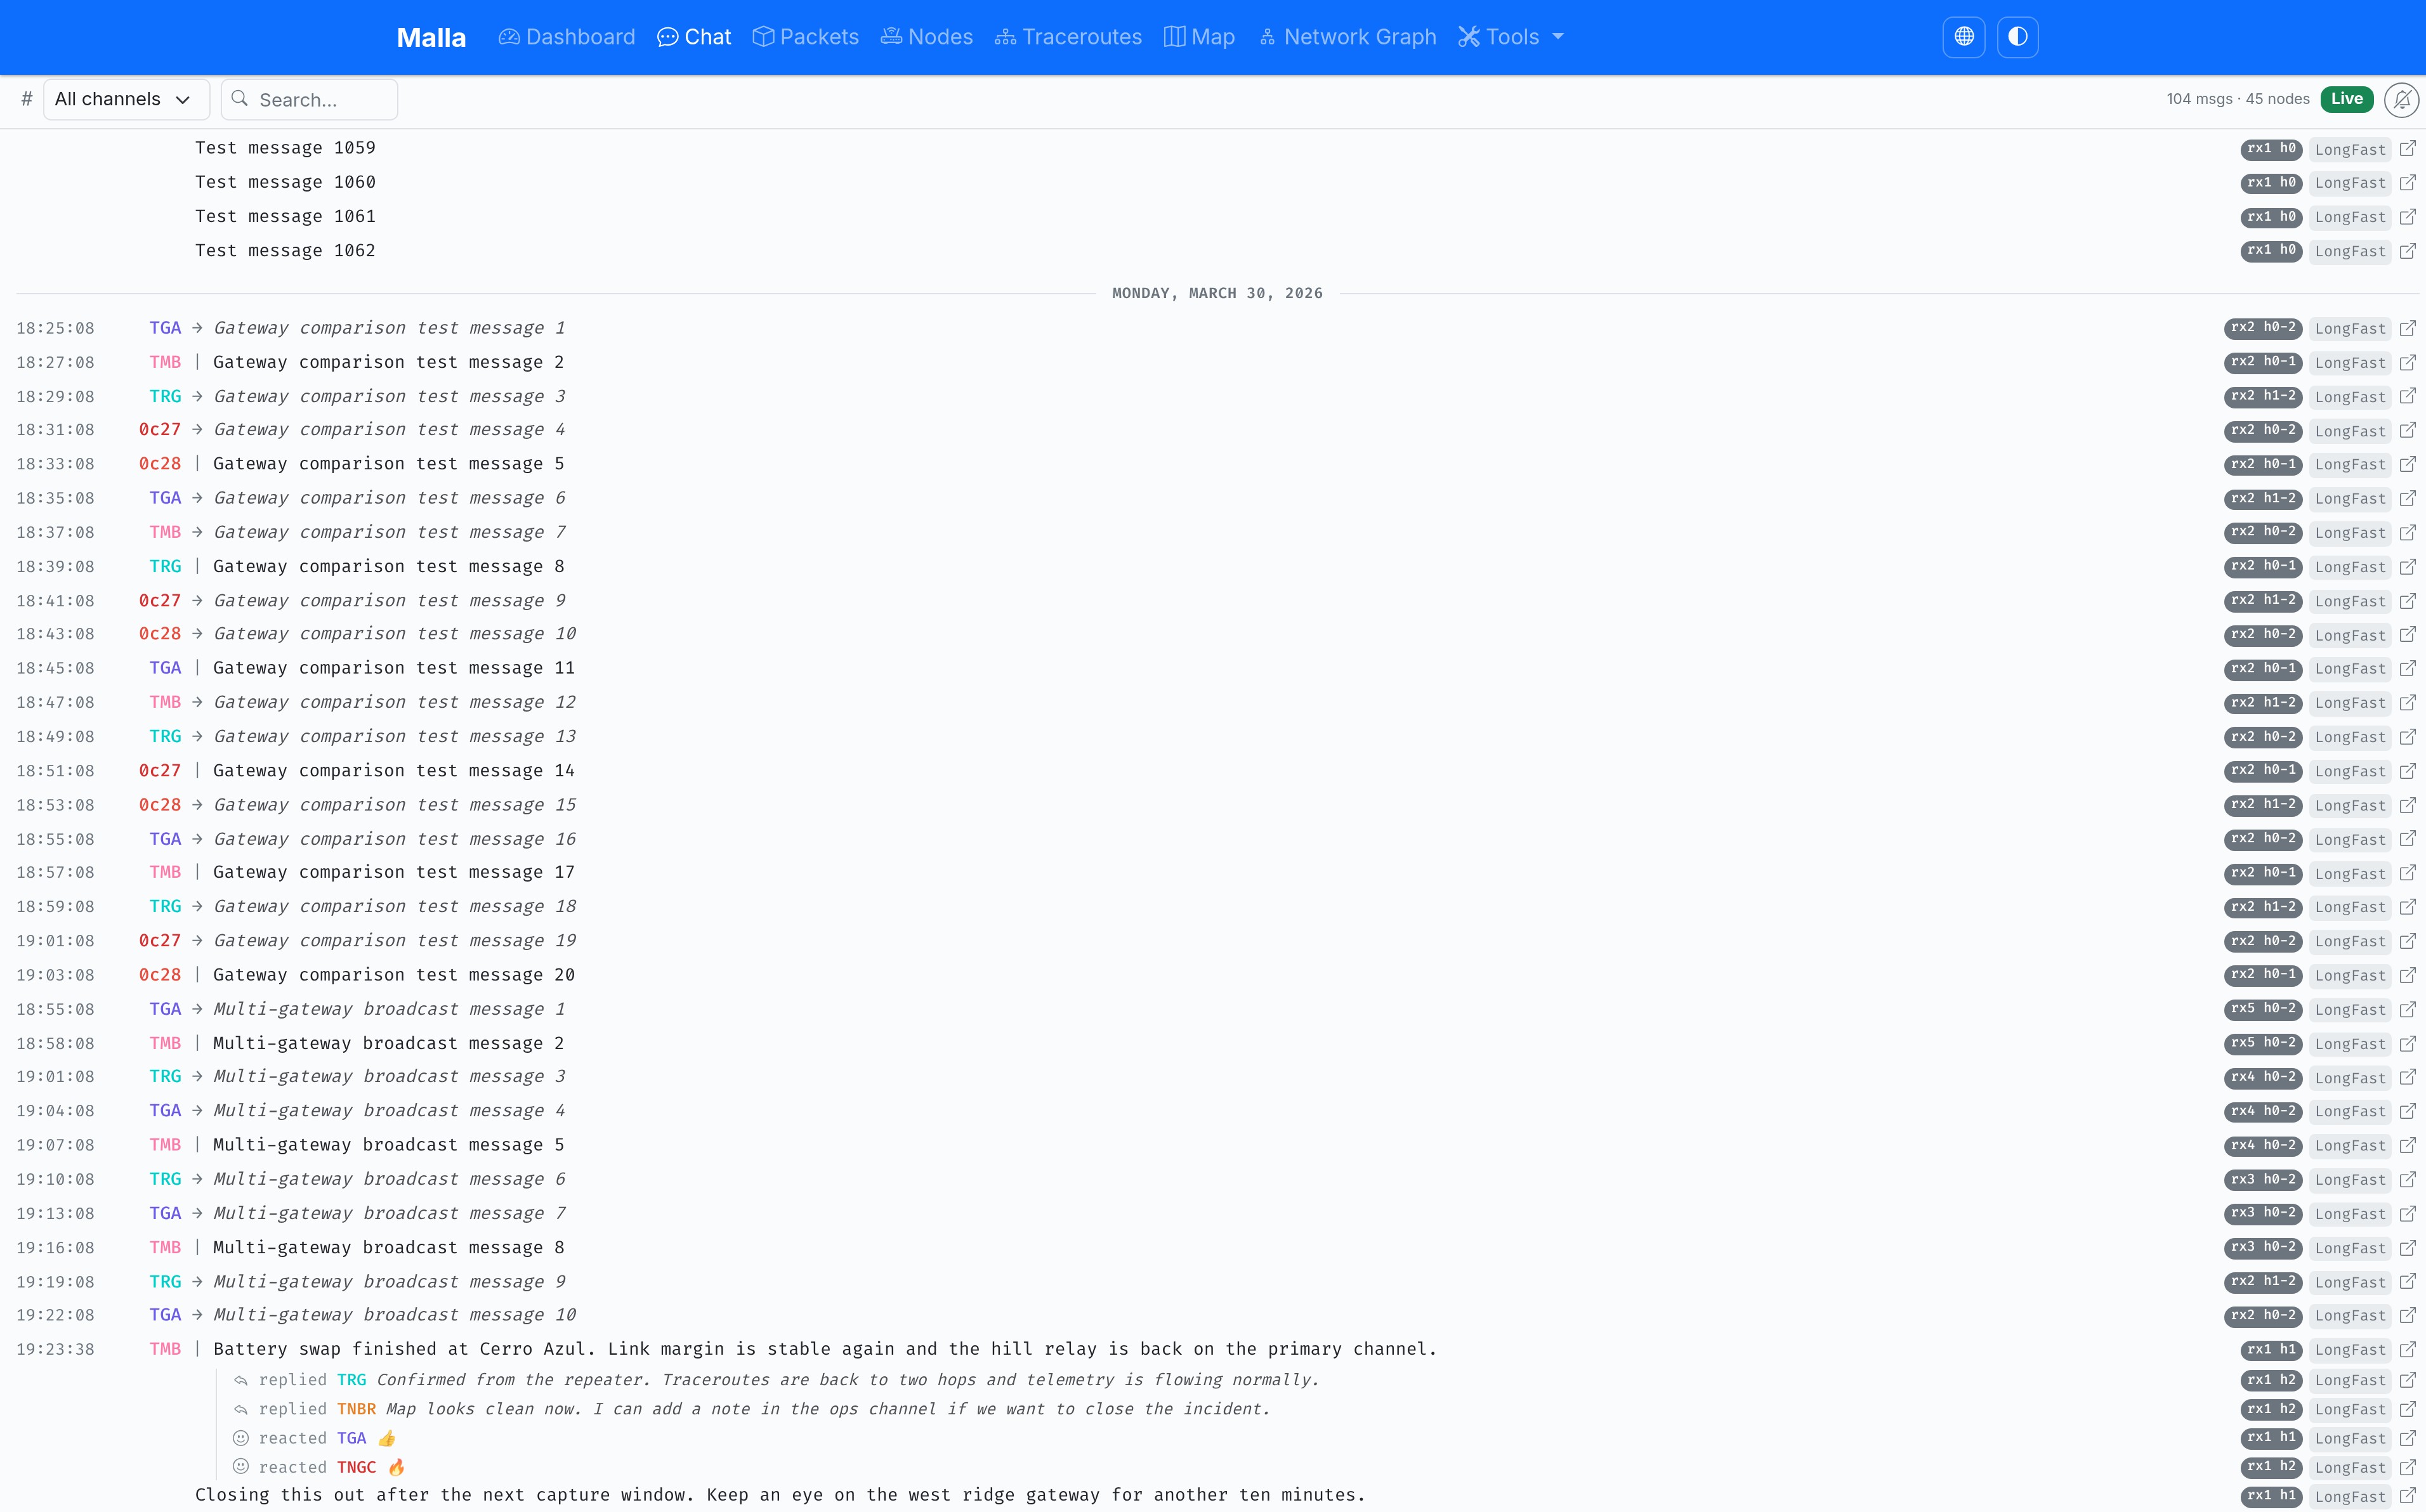Click the thumbs-up emoji reaction
Viewport: 2426px width, 1512px height.
387,1438
